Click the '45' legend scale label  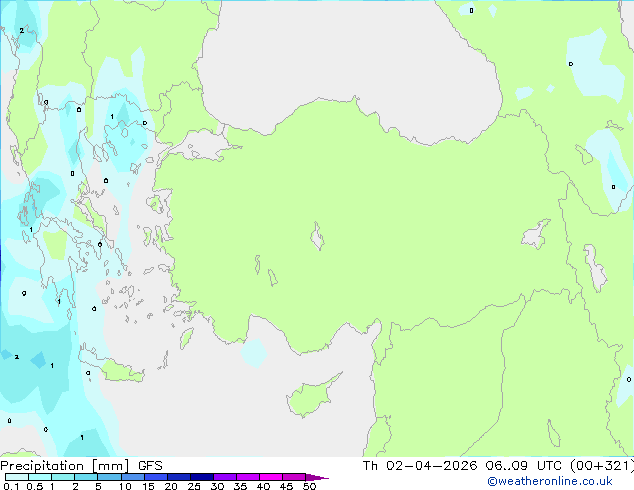click(x=286, y=486)
